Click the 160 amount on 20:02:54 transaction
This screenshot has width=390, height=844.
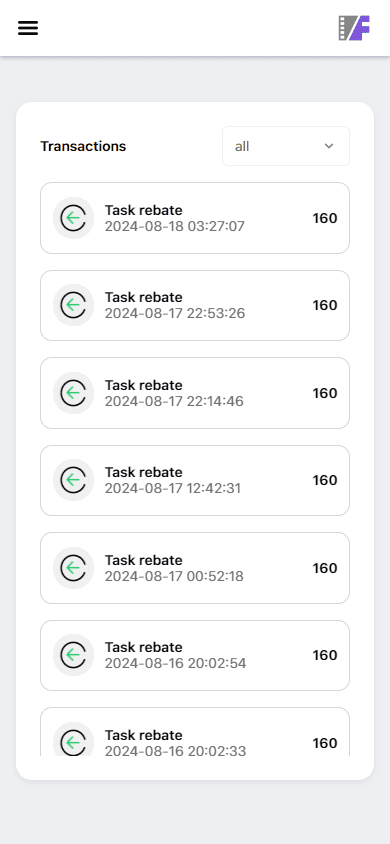click(x=325, y=655)
